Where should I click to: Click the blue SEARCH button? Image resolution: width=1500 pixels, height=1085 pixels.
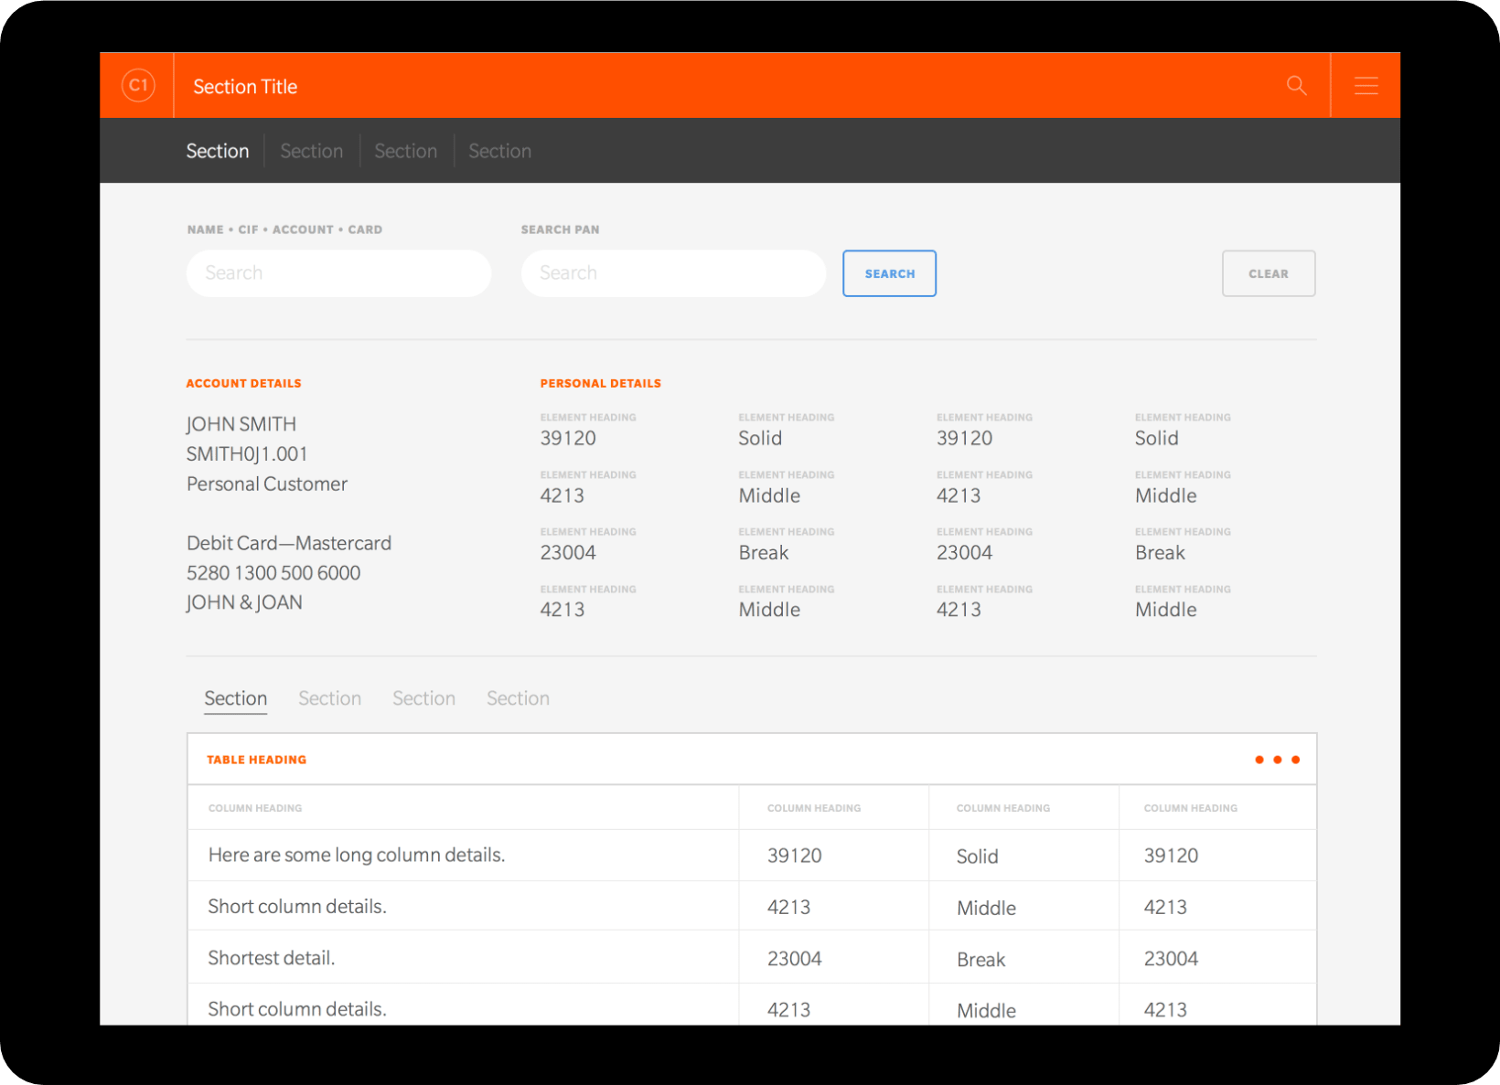(x=889, y=273)
